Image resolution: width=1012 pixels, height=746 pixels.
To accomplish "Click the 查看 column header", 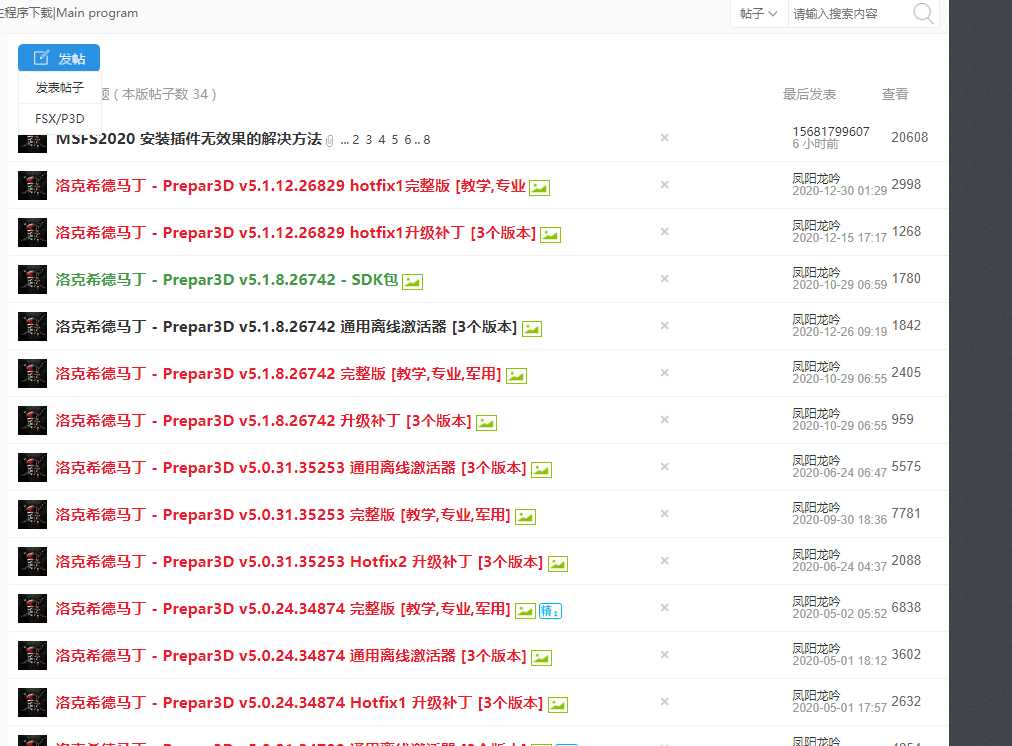I will (x=895, y=94).
